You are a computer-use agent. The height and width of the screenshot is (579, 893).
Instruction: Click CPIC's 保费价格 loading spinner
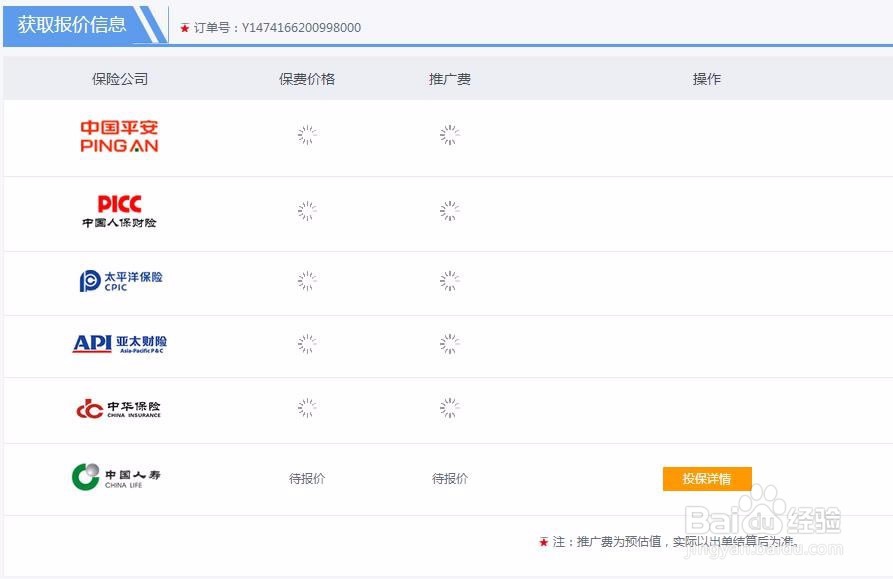(307, 281)
